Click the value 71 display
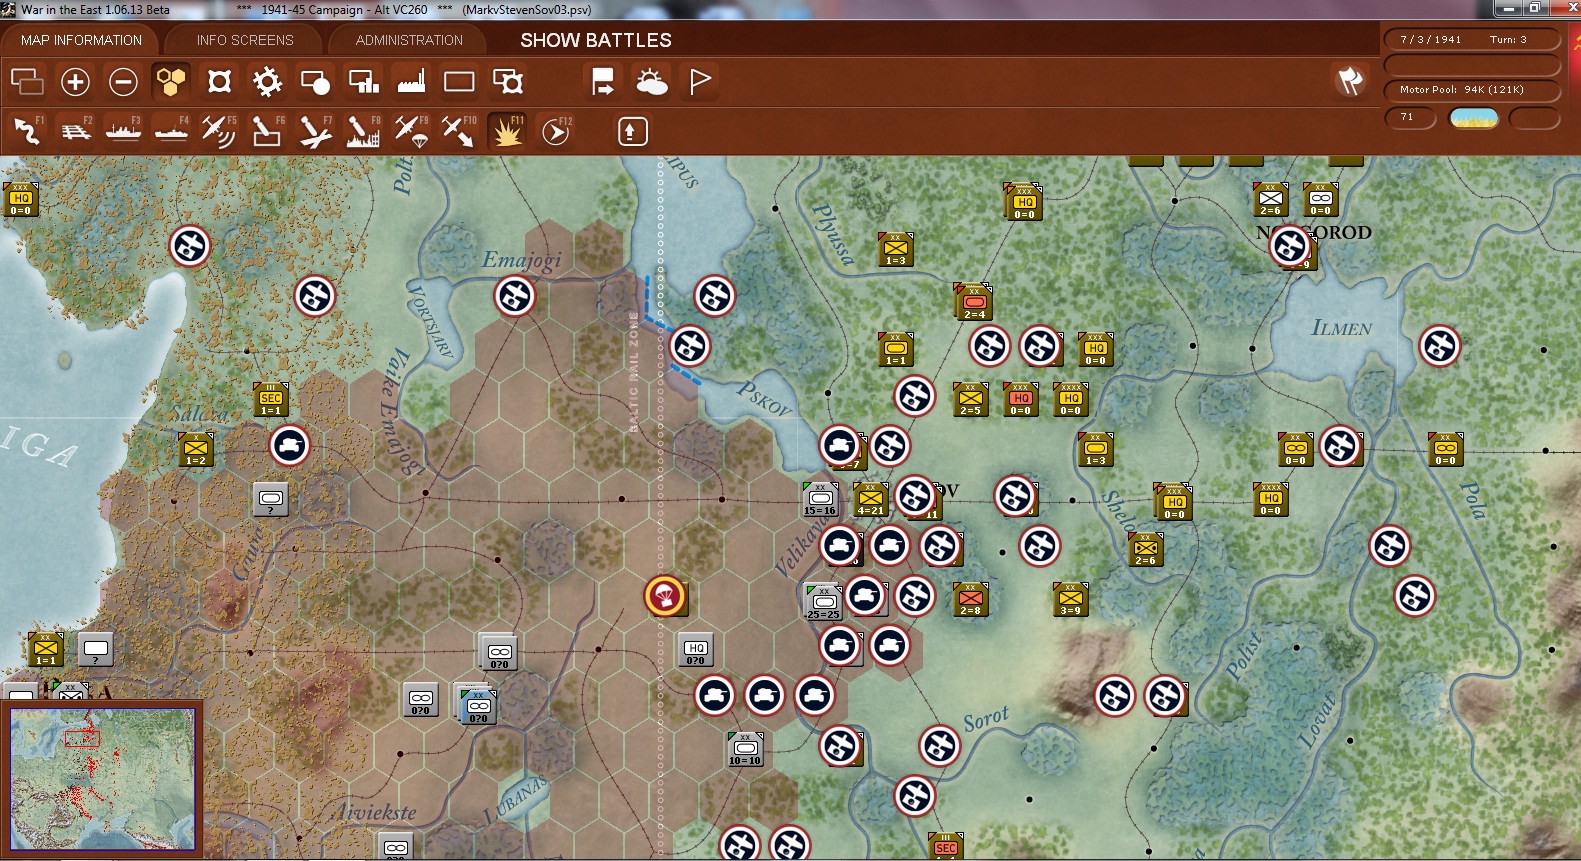The image size is (1581, 861). (1410, 118)
